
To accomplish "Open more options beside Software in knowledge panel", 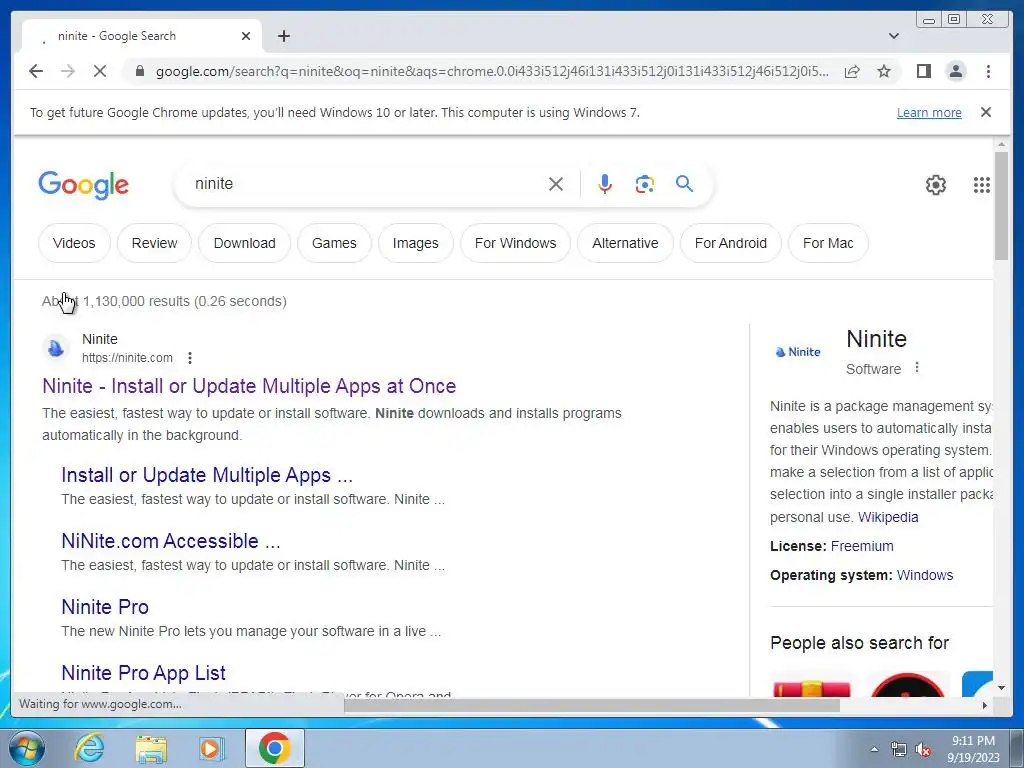I will [x=917, y=368].
